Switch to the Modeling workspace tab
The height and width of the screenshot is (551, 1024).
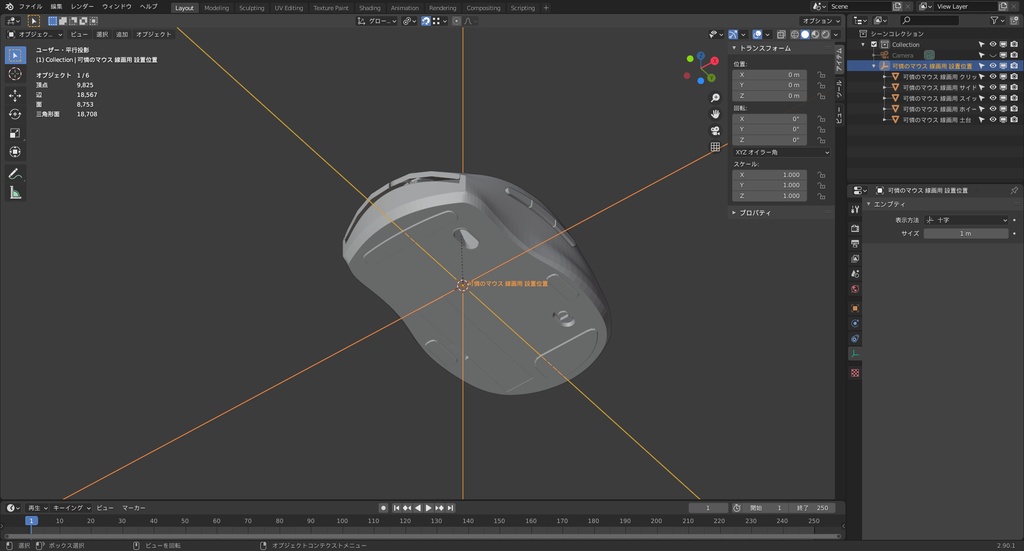coord(216,8)
